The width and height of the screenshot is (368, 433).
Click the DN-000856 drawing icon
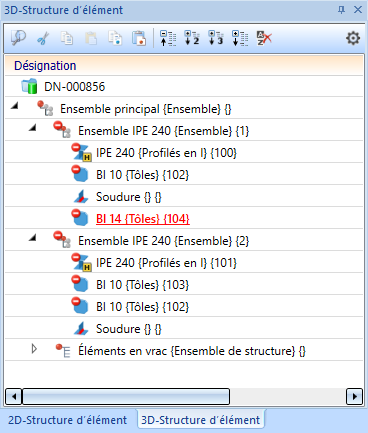(x=29, y=86)
